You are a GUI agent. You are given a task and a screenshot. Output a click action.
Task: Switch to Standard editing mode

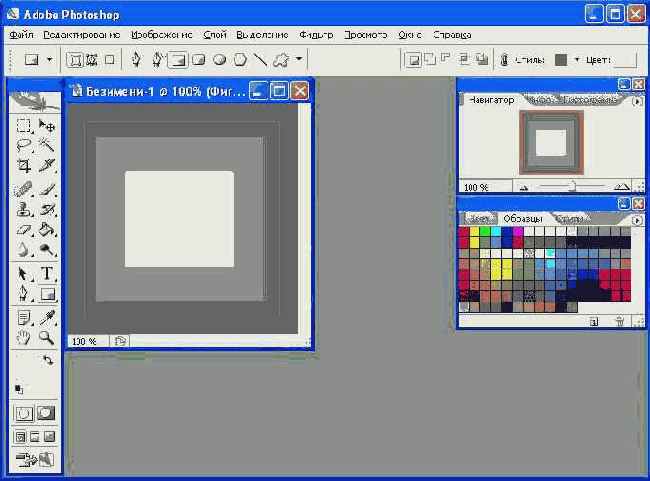coord(24,413)
